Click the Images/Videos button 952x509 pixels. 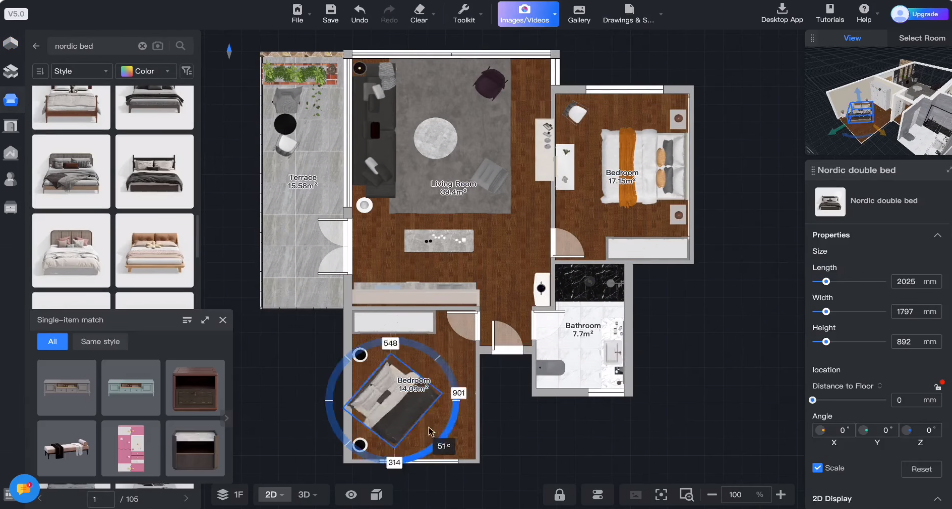coord(524,13)
